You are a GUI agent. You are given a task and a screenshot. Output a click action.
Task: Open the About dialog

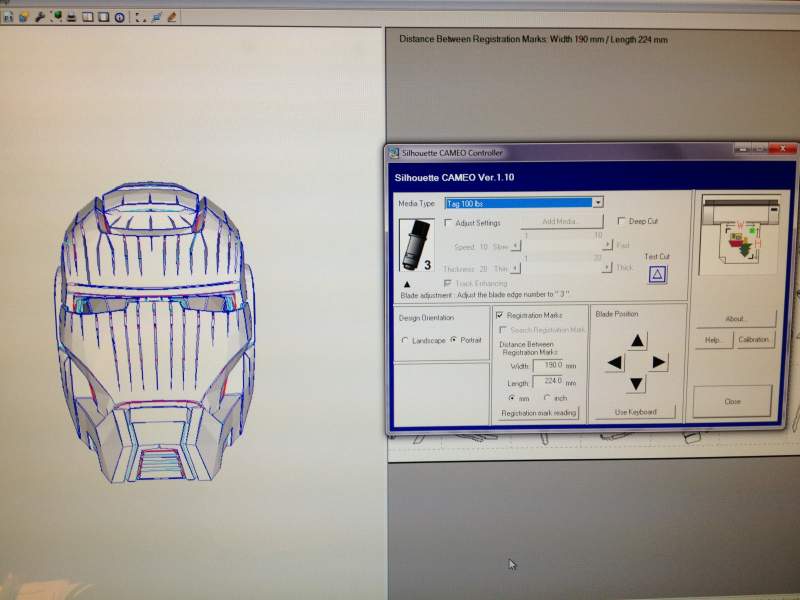[x=736, y=319]
